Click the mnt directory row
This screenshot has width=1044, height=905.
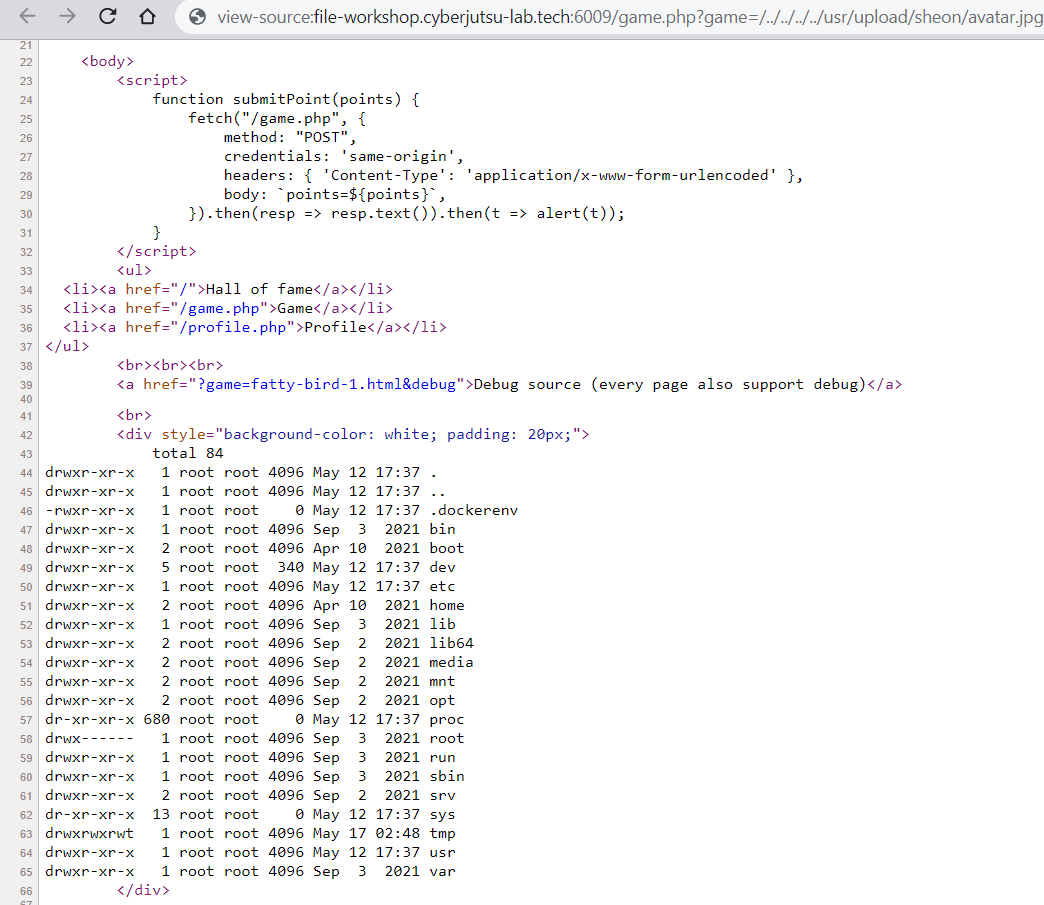(x=250, y=681)
